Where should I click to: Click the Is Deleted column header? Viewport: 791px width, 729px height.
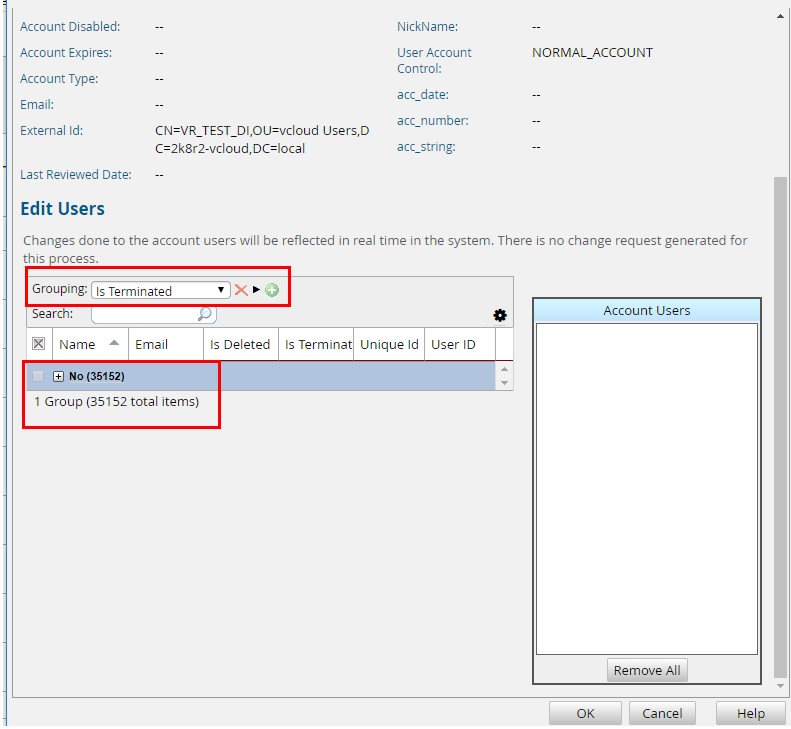pos(240,344)
